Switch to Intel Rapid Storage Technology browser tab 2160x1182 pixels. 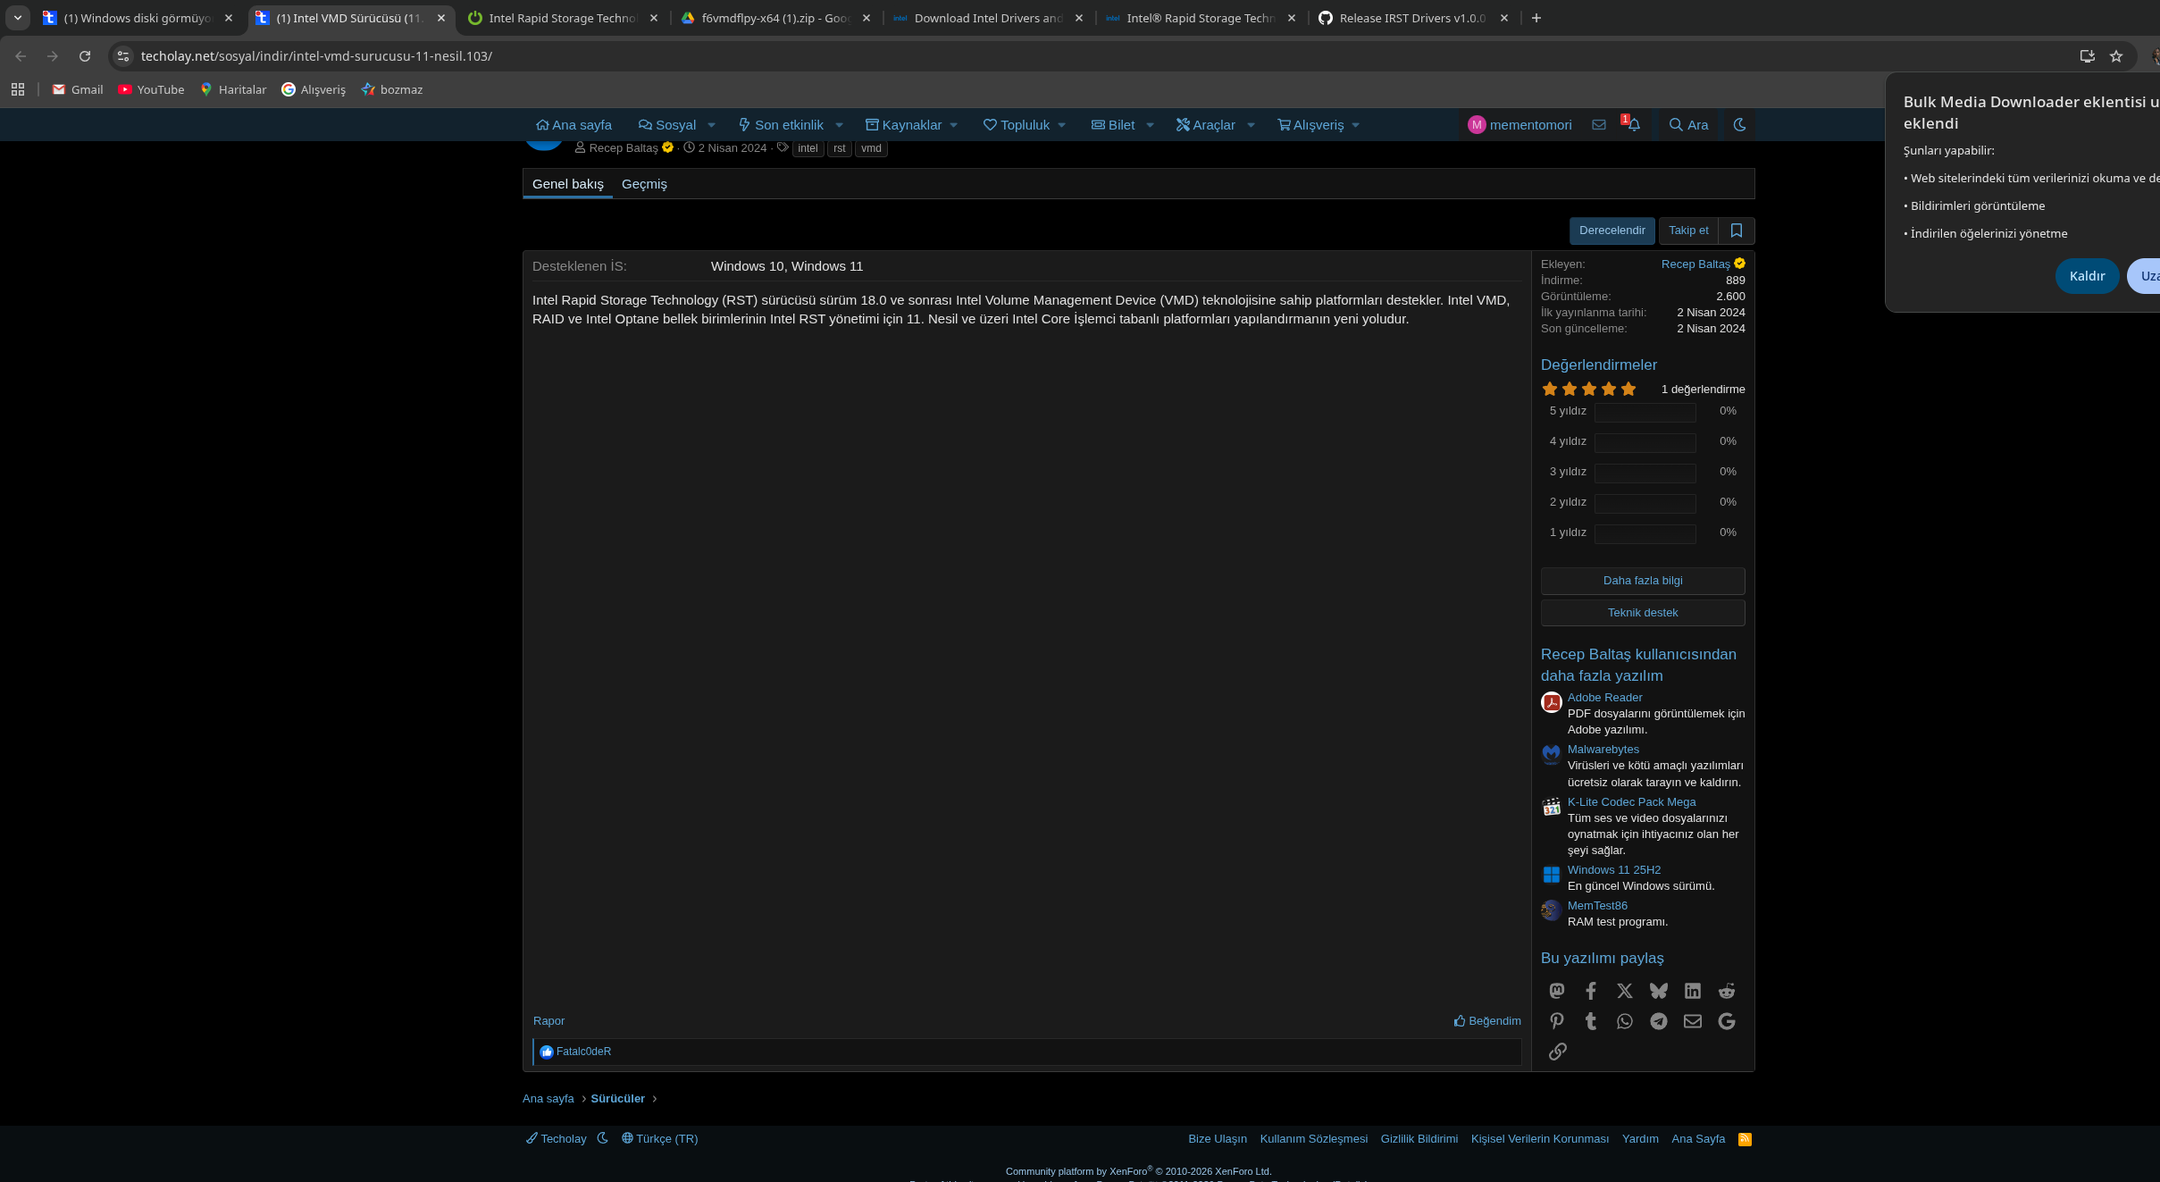(x=563, y=18)
